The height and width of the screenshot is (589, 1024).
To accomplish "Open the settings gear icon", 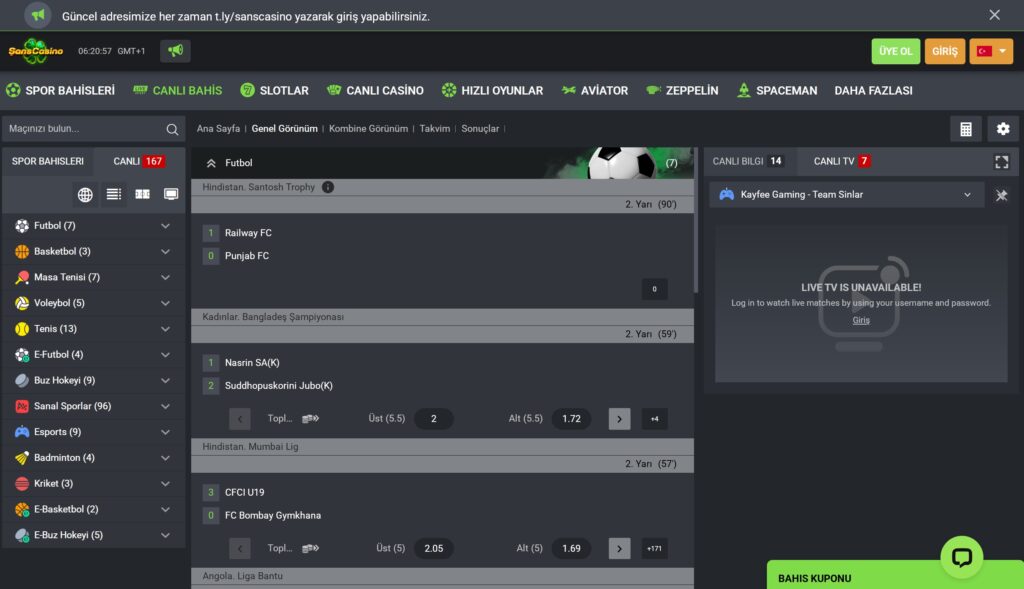I will click(1003, 129).
